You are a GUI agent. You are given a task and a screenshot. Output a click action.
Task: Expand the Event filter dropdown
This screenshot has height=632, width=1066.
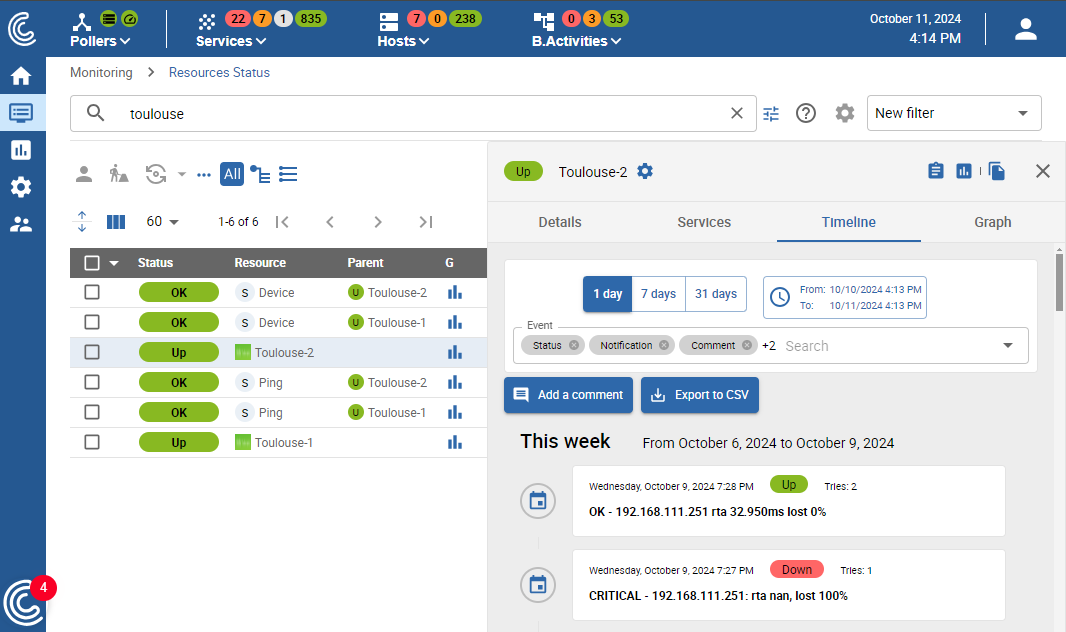[1007, 344]
